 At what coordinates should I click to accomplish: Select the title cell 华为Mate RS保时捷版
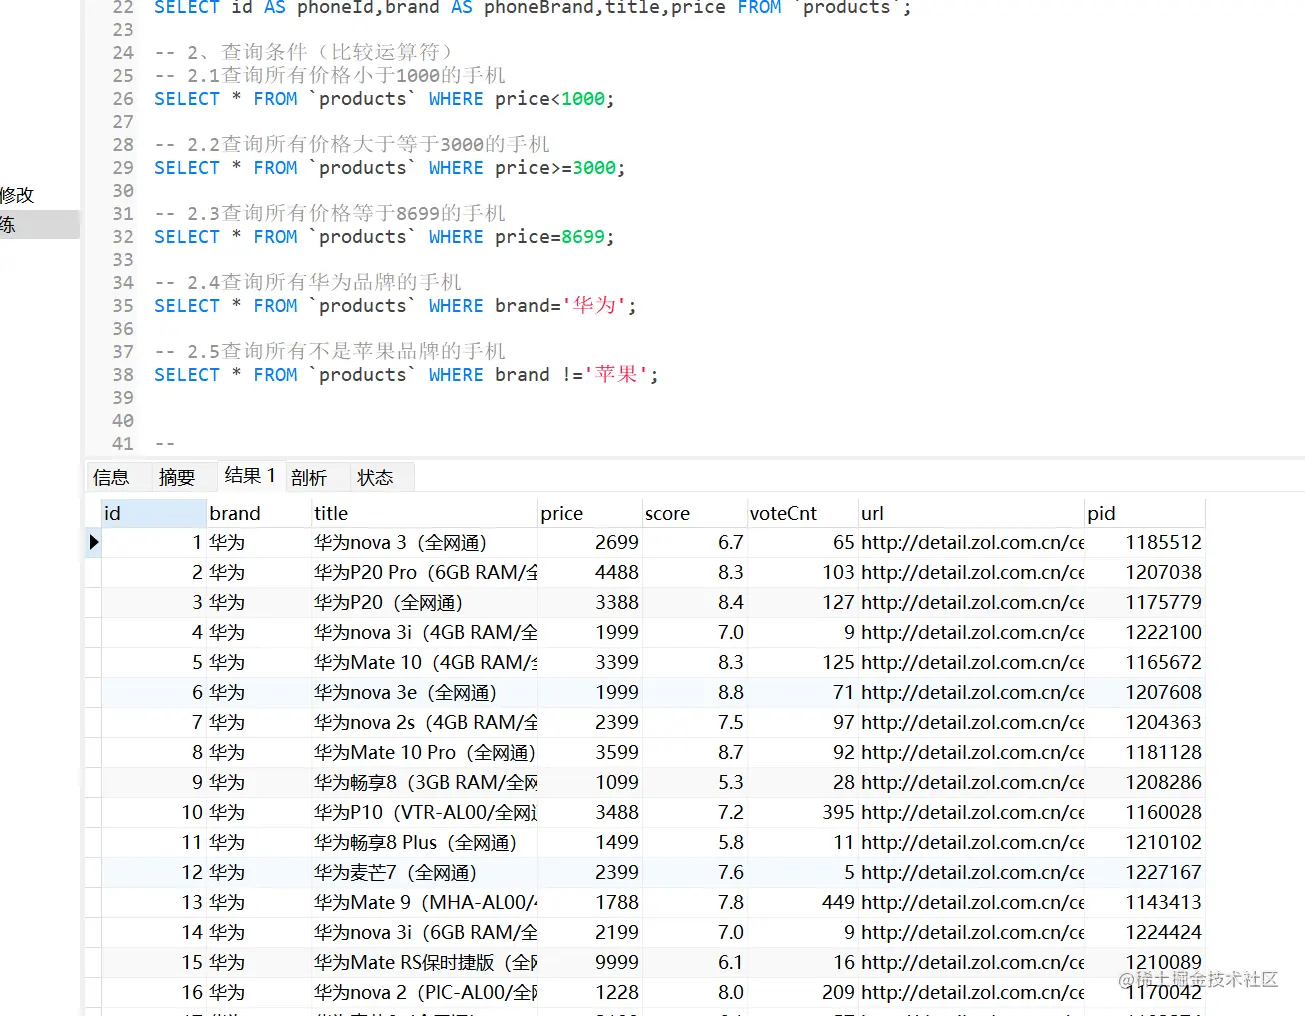pos(425,962)
